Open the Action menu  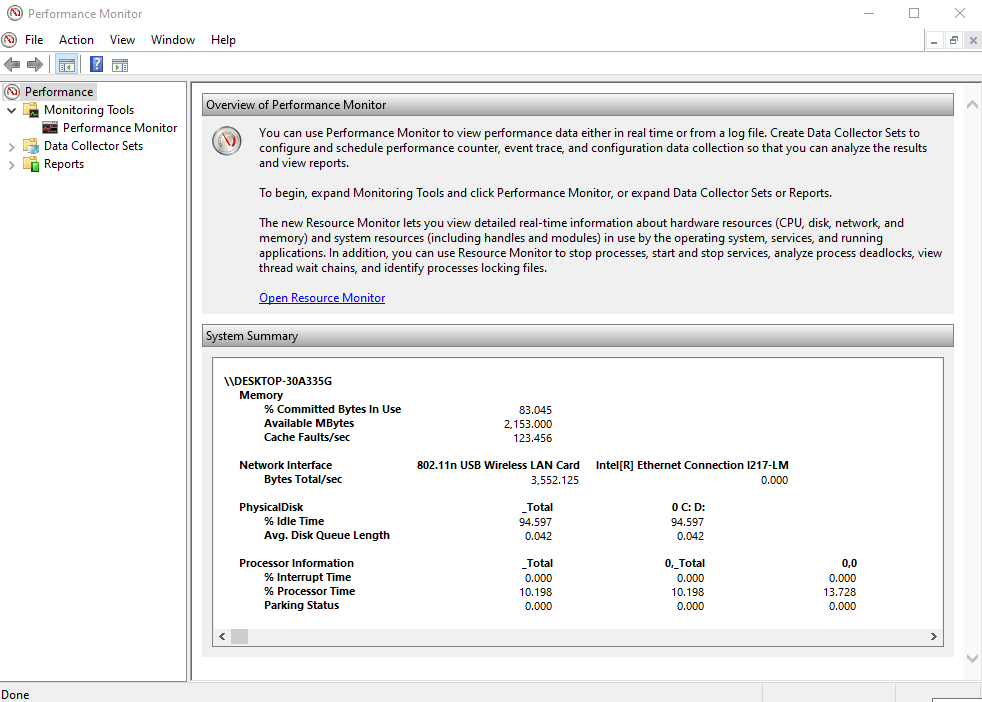tap(76, 40)
